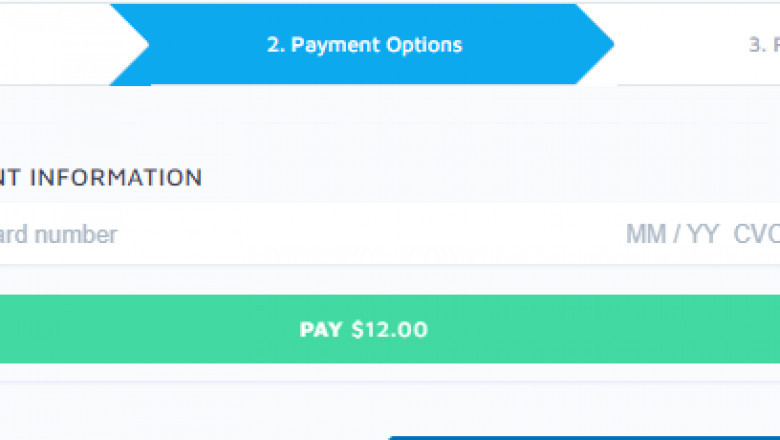Screen dimensions: 780x440
Task: Focus the MM / YY expiry field
Action: click(x=672, y=235)
